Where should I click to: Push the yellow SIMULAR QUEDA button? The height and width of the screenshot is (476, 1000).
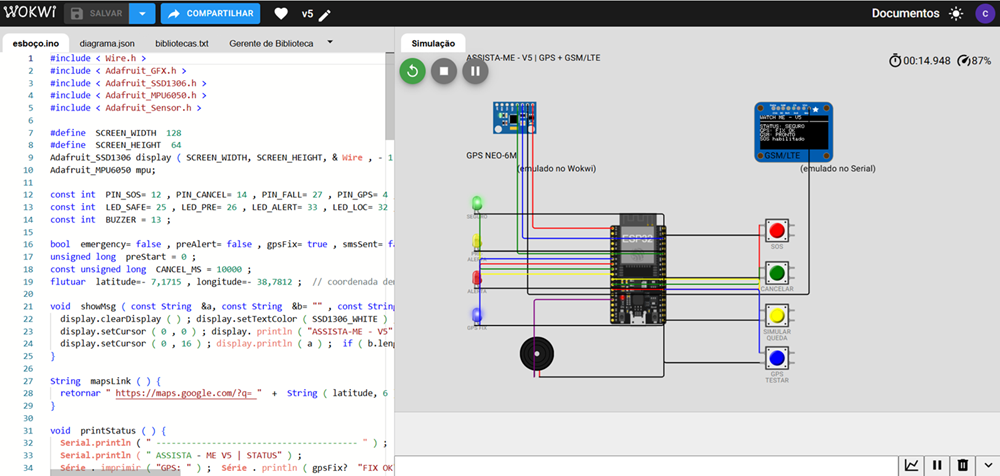coord(777,316)
